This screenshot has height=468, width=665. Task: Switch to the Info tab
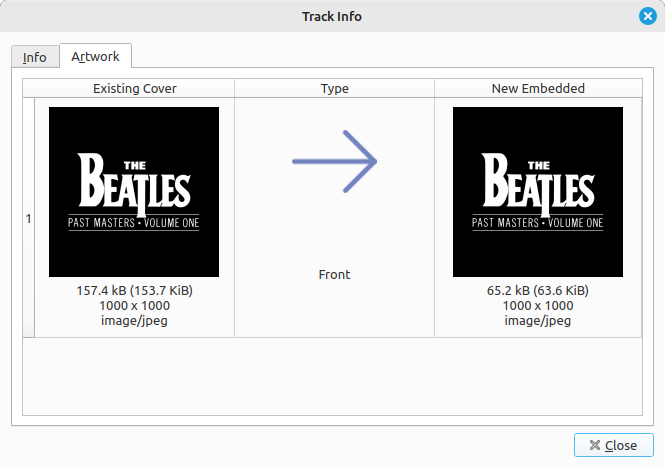click(x=35, y=57)
